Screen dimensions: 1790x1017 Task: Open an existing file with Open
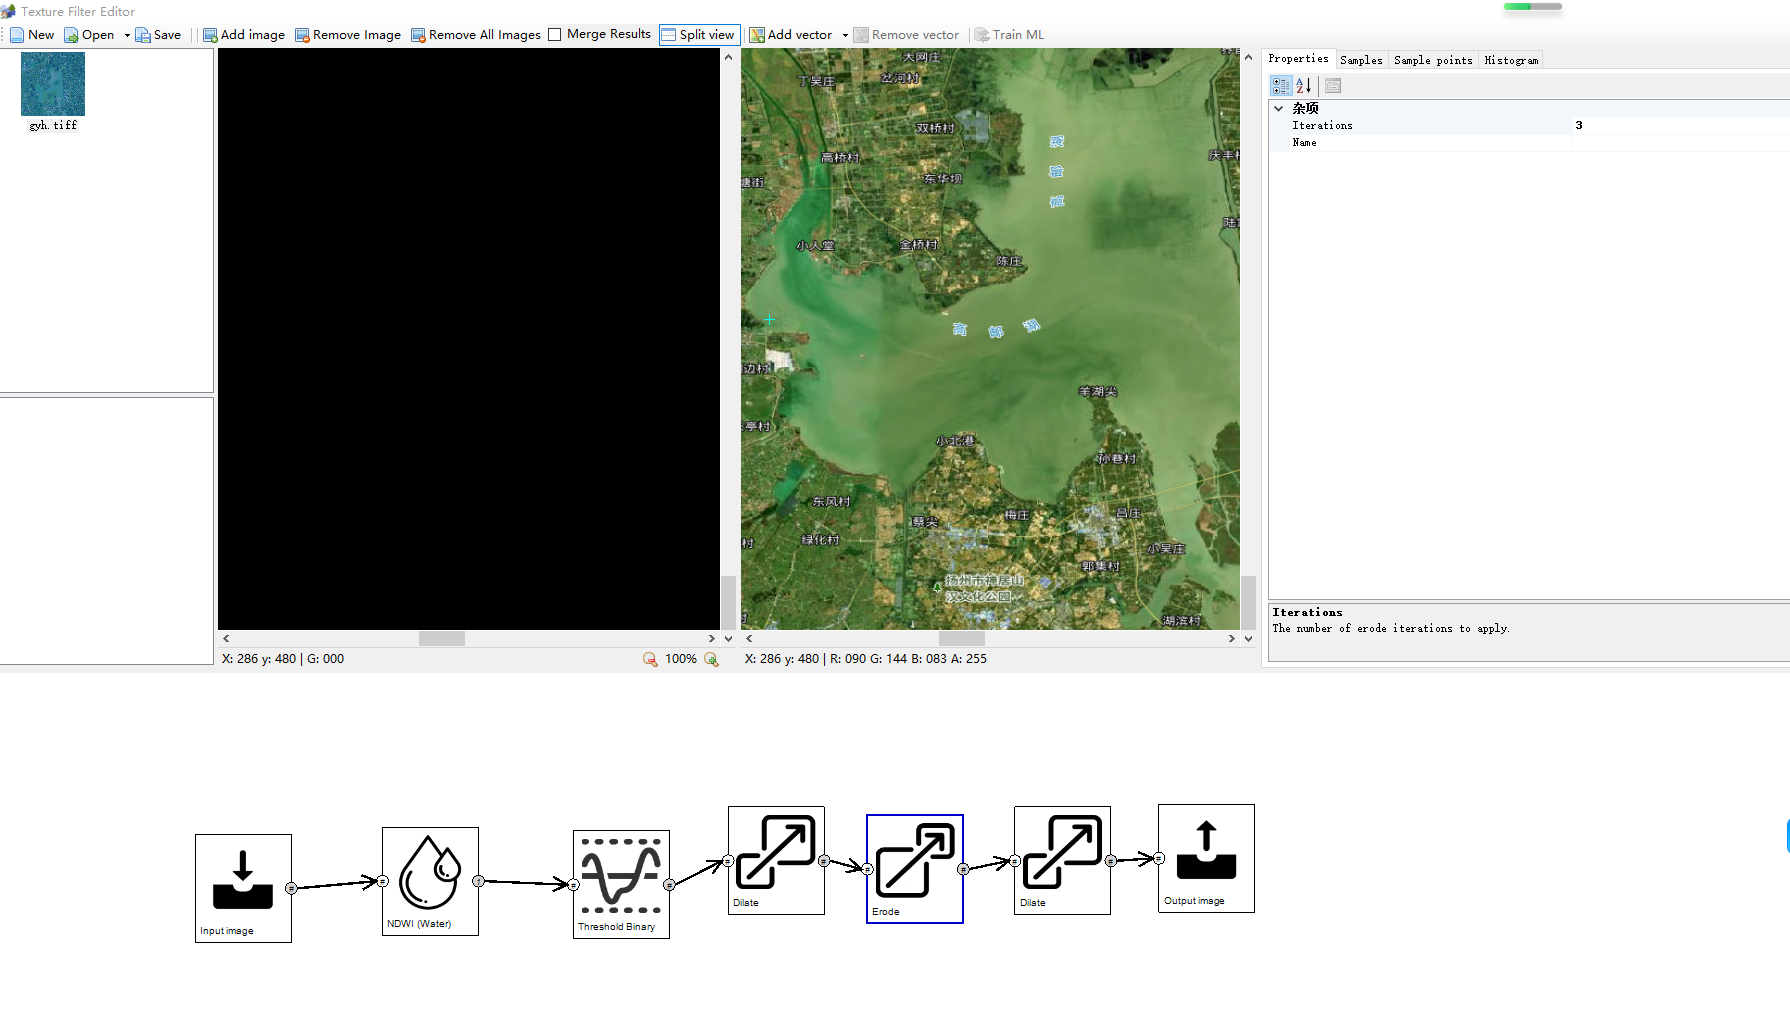(89, 35)
